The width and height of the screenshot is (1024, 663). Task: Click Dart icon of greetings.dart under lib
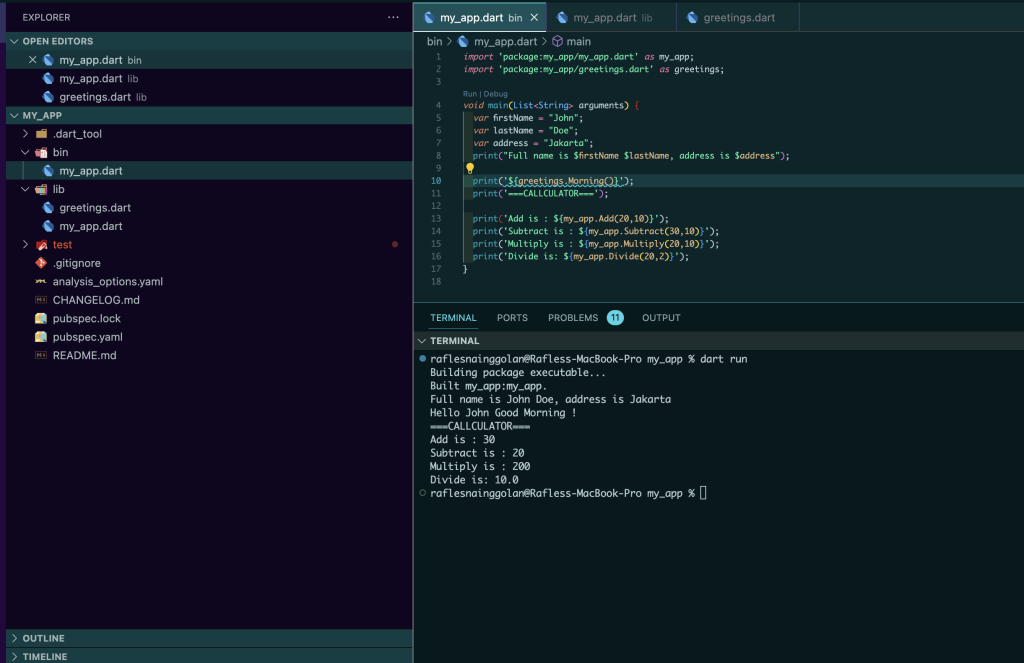point(48,208)
